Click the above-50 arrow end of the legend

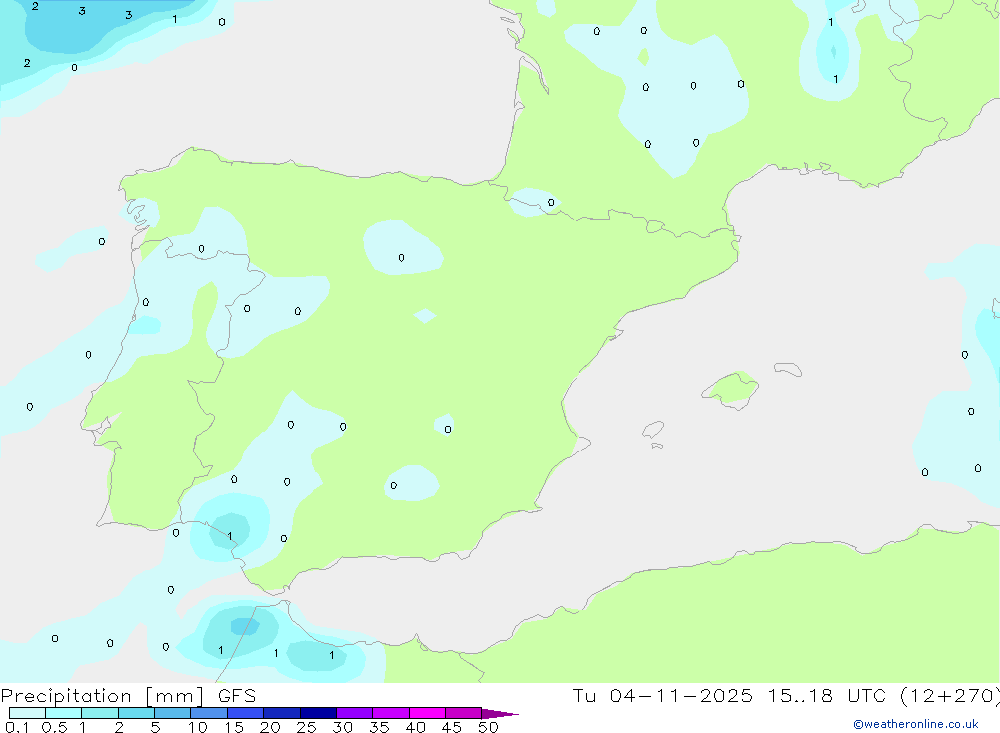point(499,713)
